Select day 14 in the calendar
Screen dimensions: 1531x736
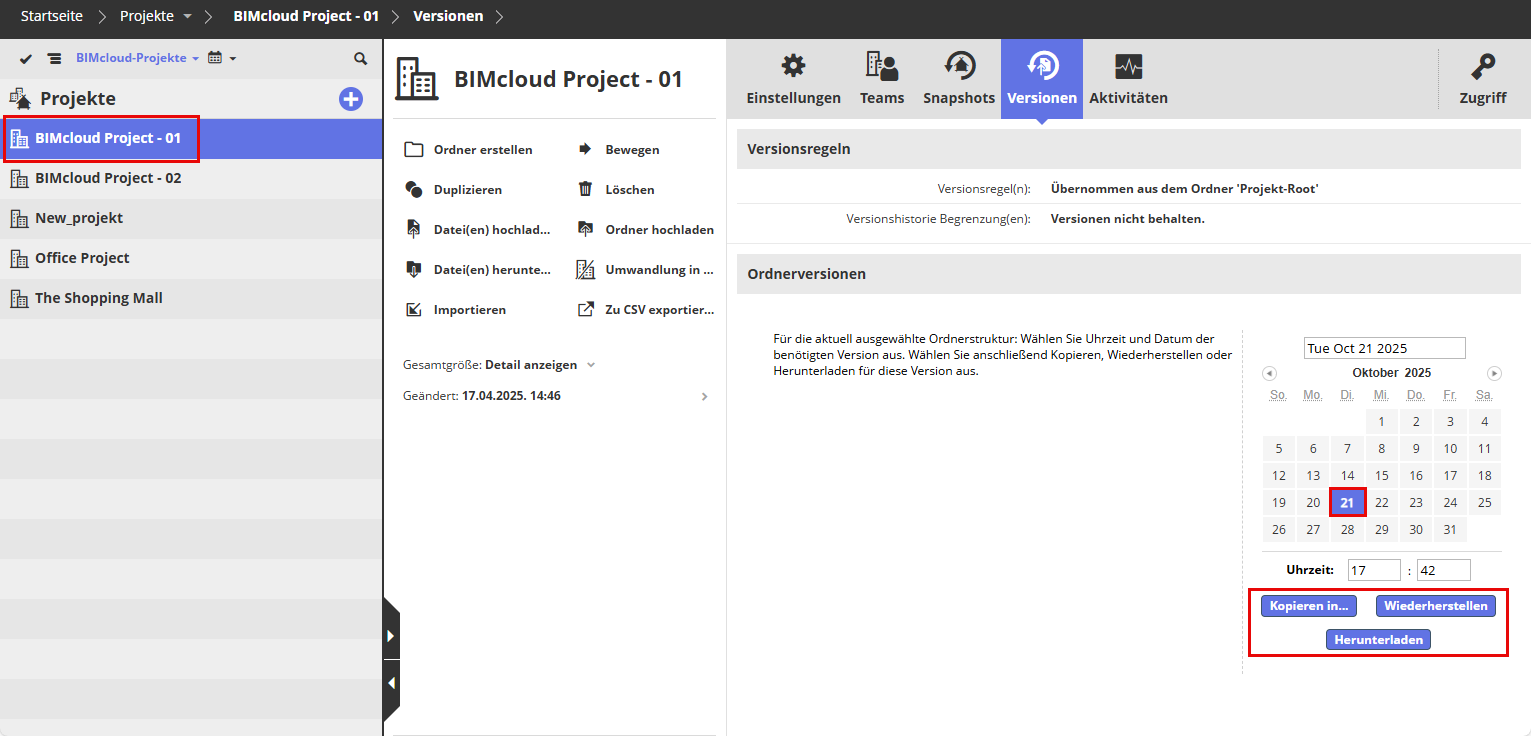pyautogui.click(x=1347, y=476)
